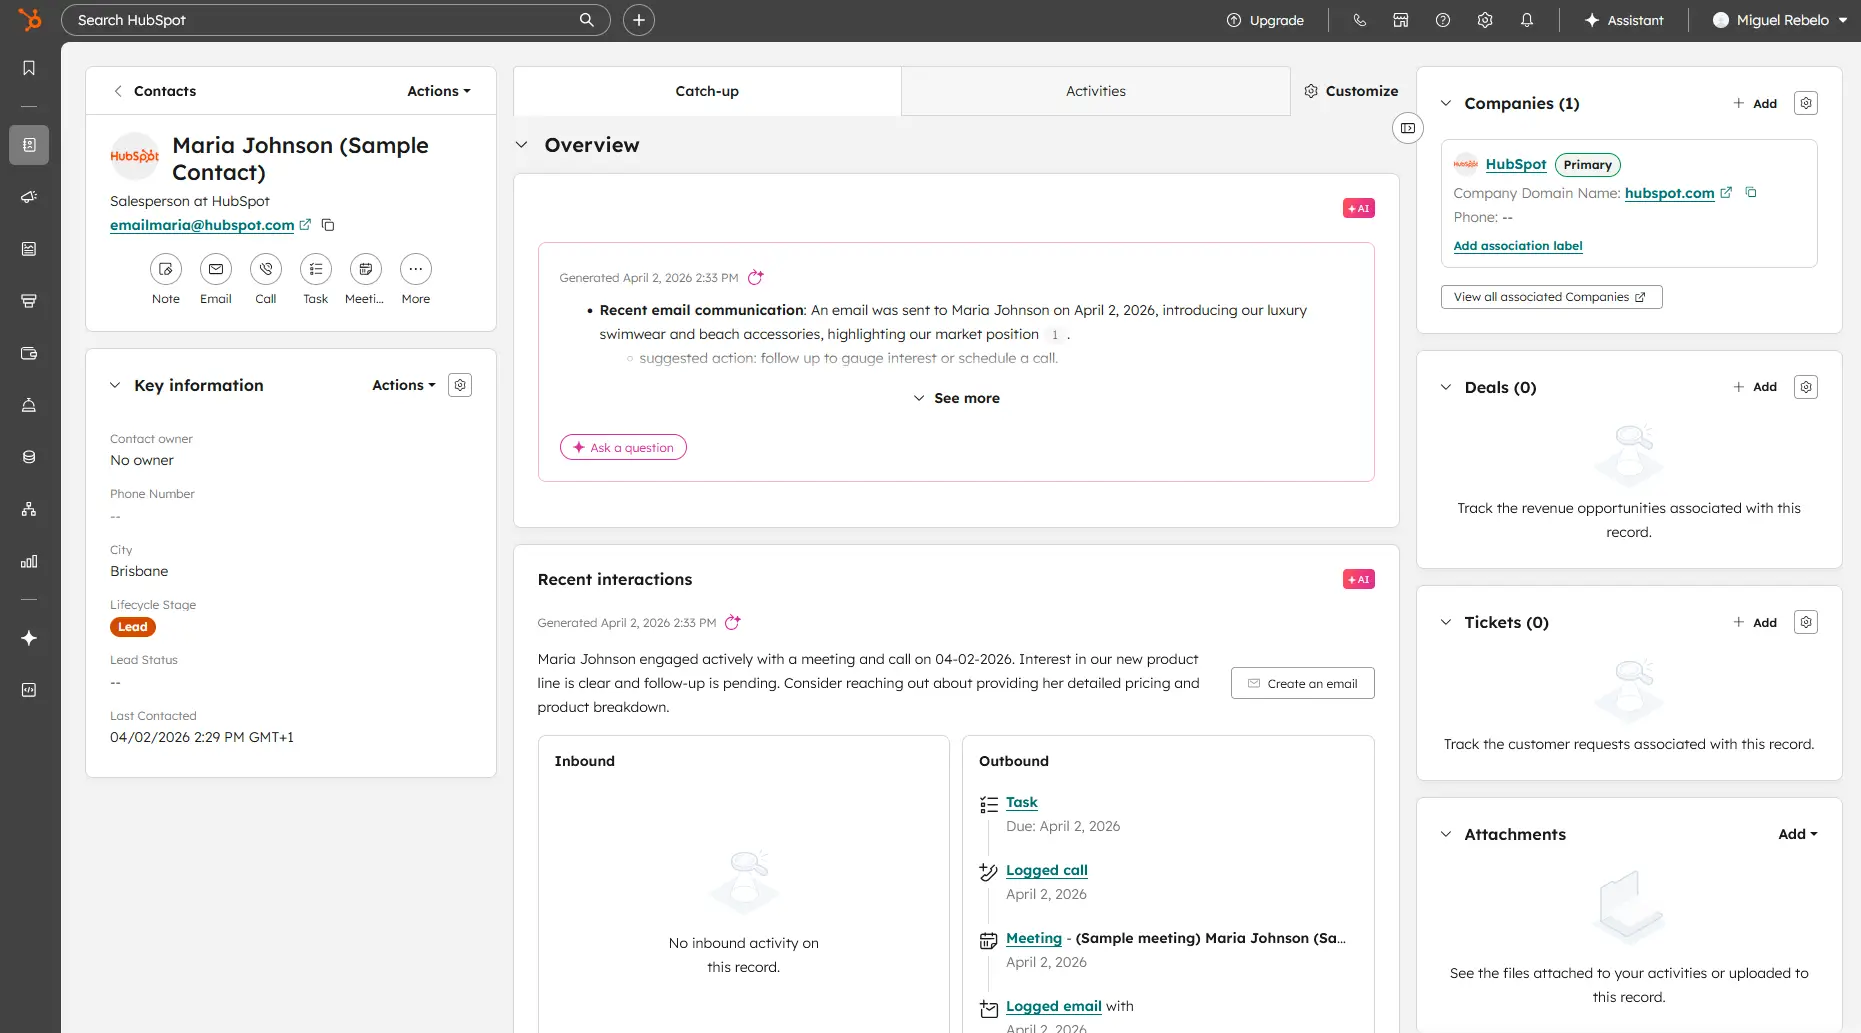Add a company association
Viewport: 1861px width, 1033px height.
tap(1755, 103)
